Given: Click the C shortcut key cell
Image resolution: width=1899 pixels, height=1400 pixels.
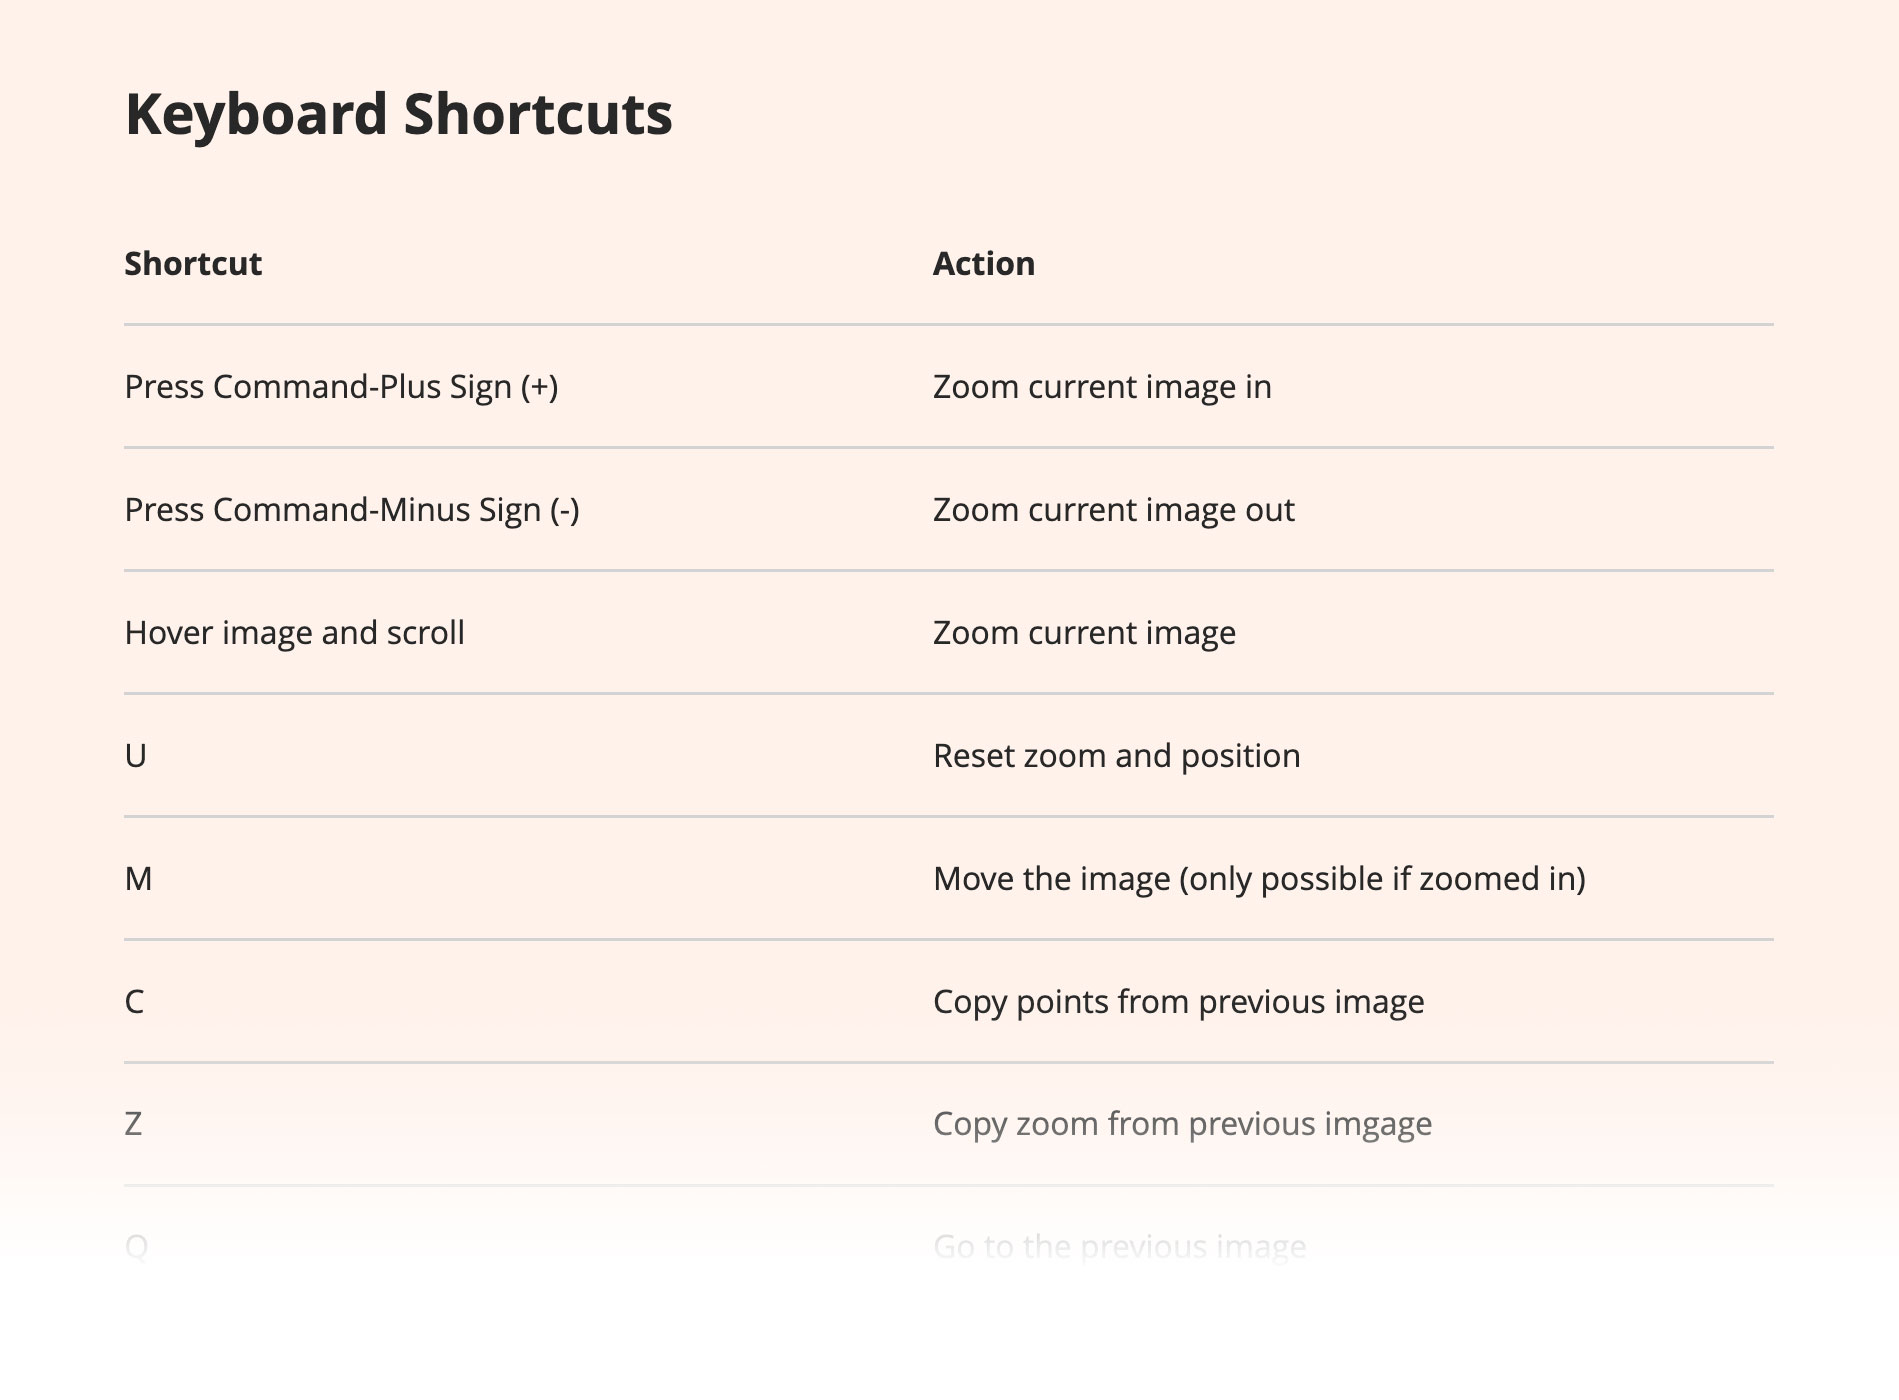Looking at the screenshot, I should [135, 1002].
